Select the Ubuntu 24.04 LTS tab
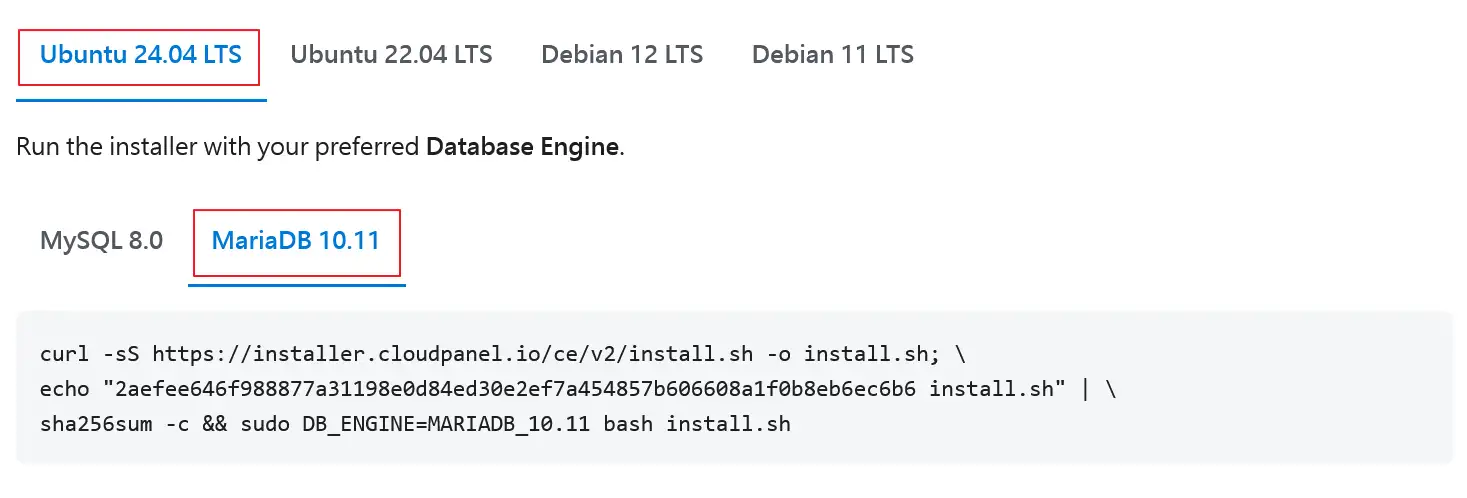The height and width of the screenshot is (498, 1467). [140, 54]
